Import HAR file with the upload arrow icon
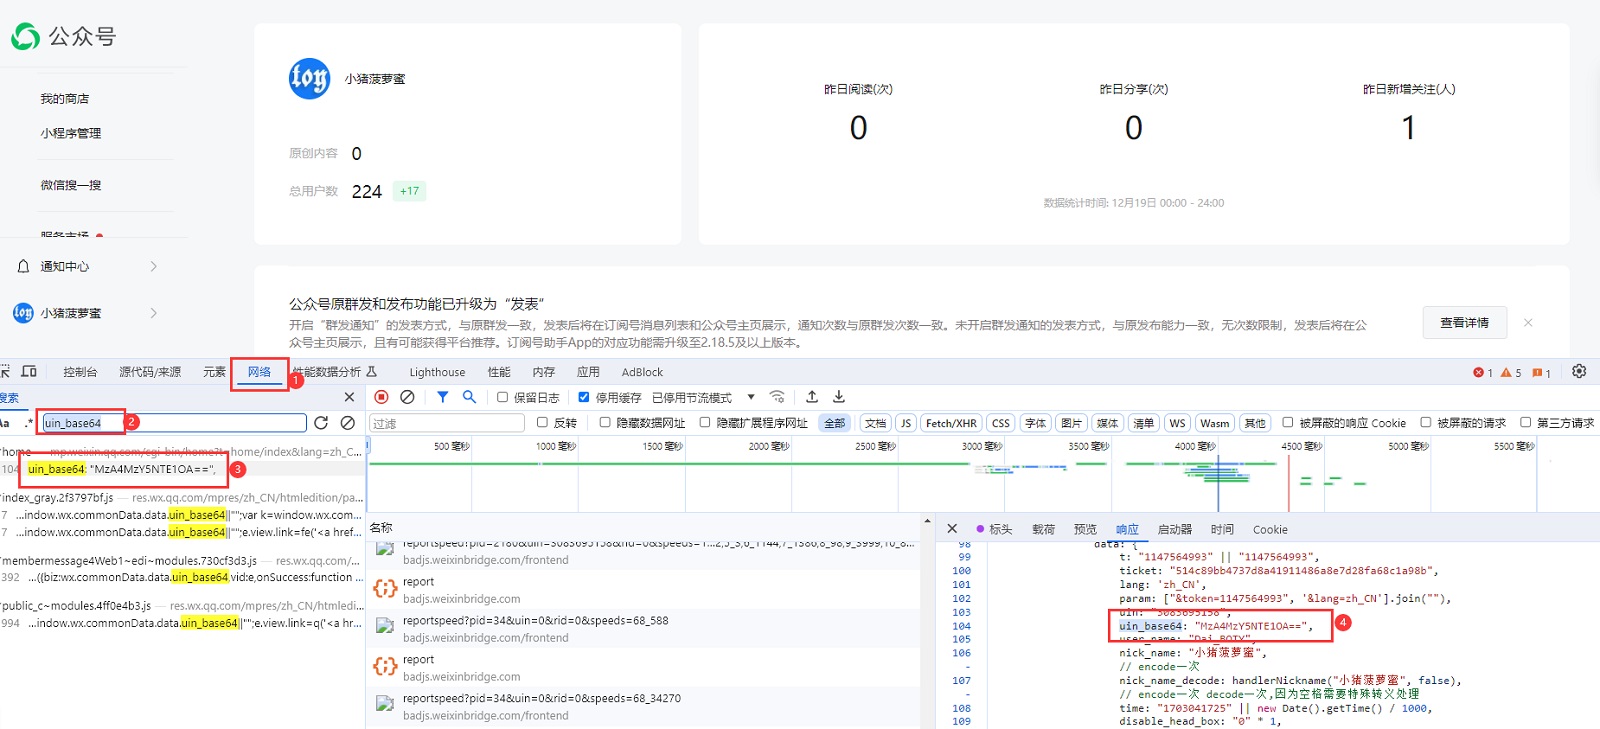 (812, 397)
